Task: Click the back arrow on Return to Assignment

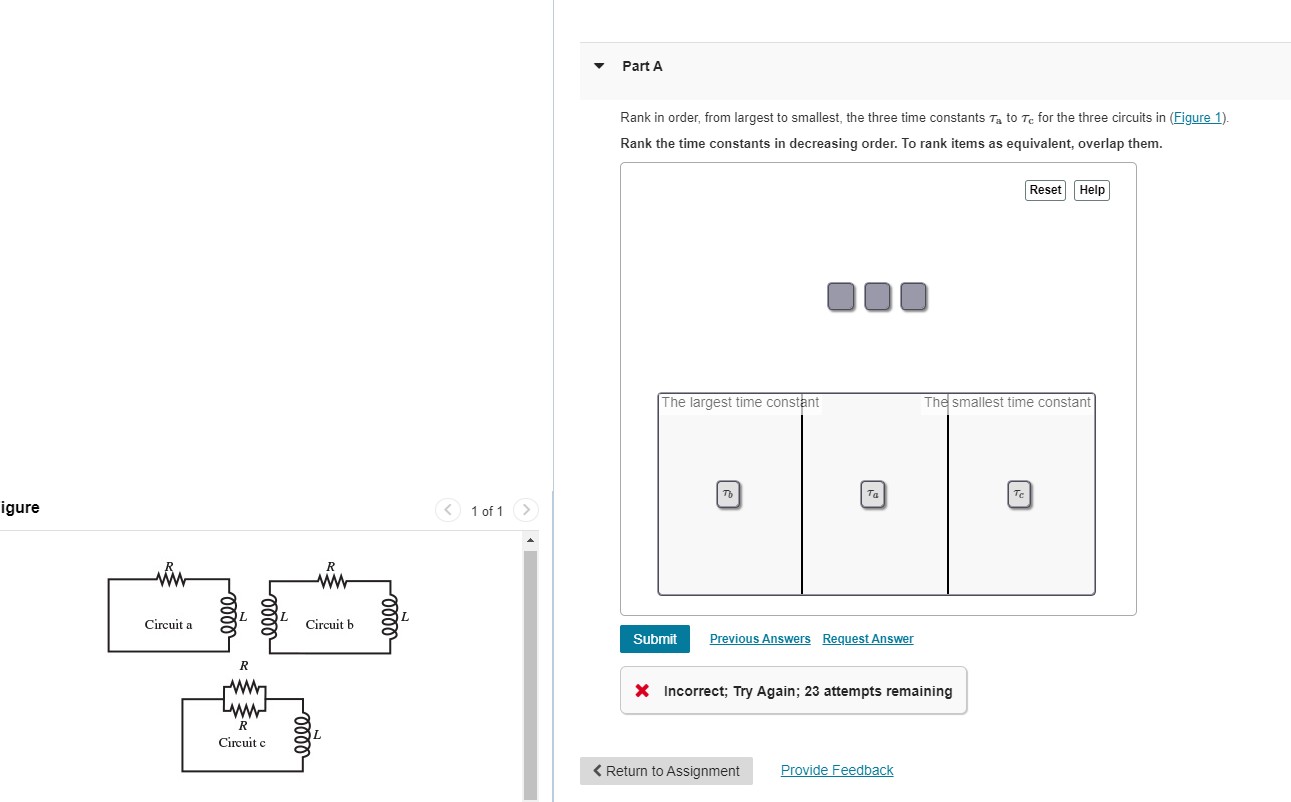Action: [597, 771]
